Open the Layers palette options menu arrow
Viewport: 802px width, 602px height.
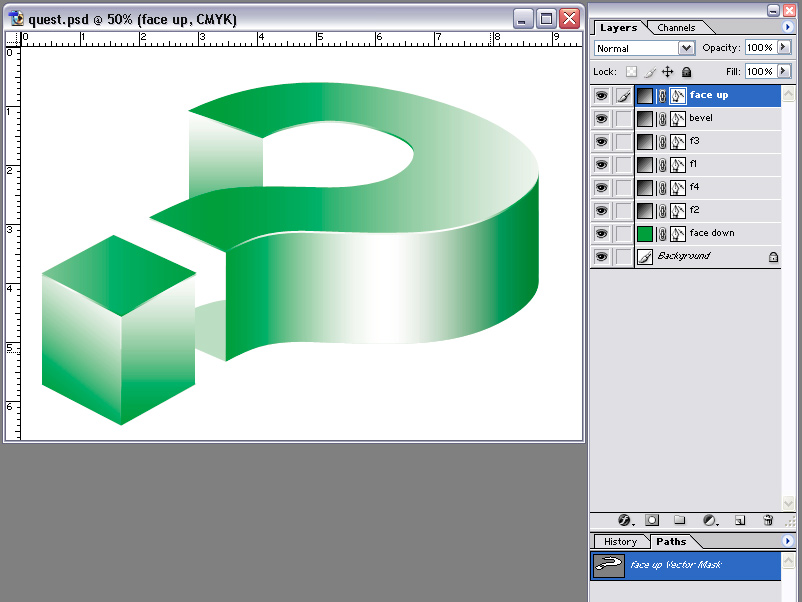click(x=788, y=27)
